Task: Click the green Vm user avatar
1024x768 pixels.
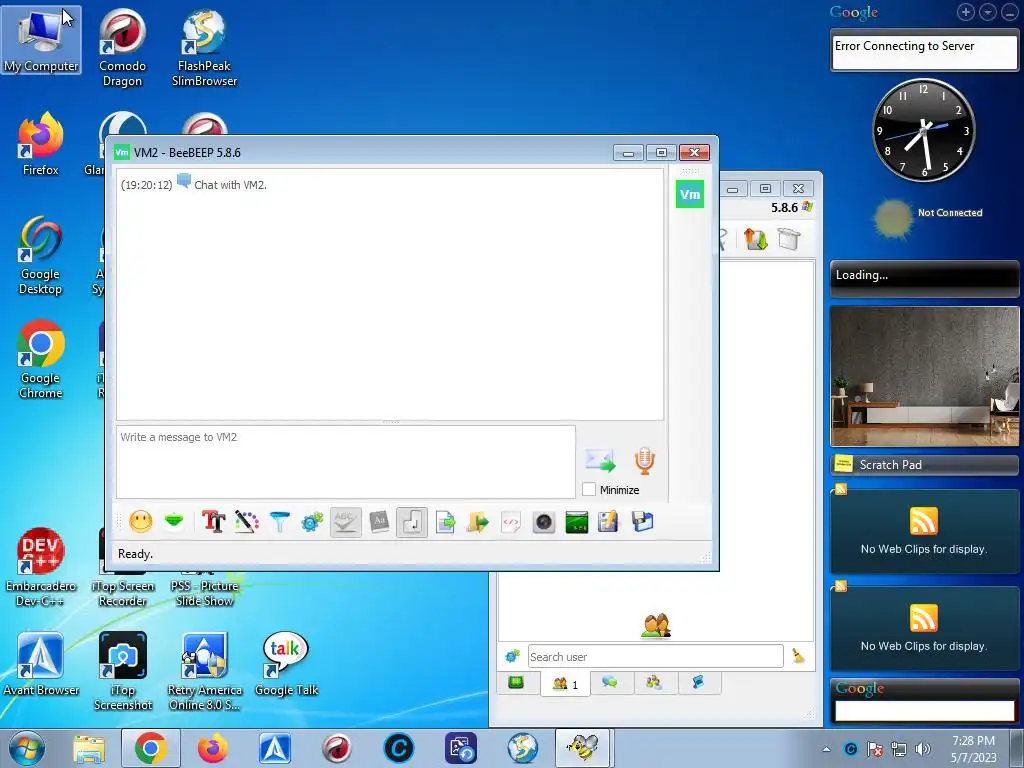Action: click(690, 194)
